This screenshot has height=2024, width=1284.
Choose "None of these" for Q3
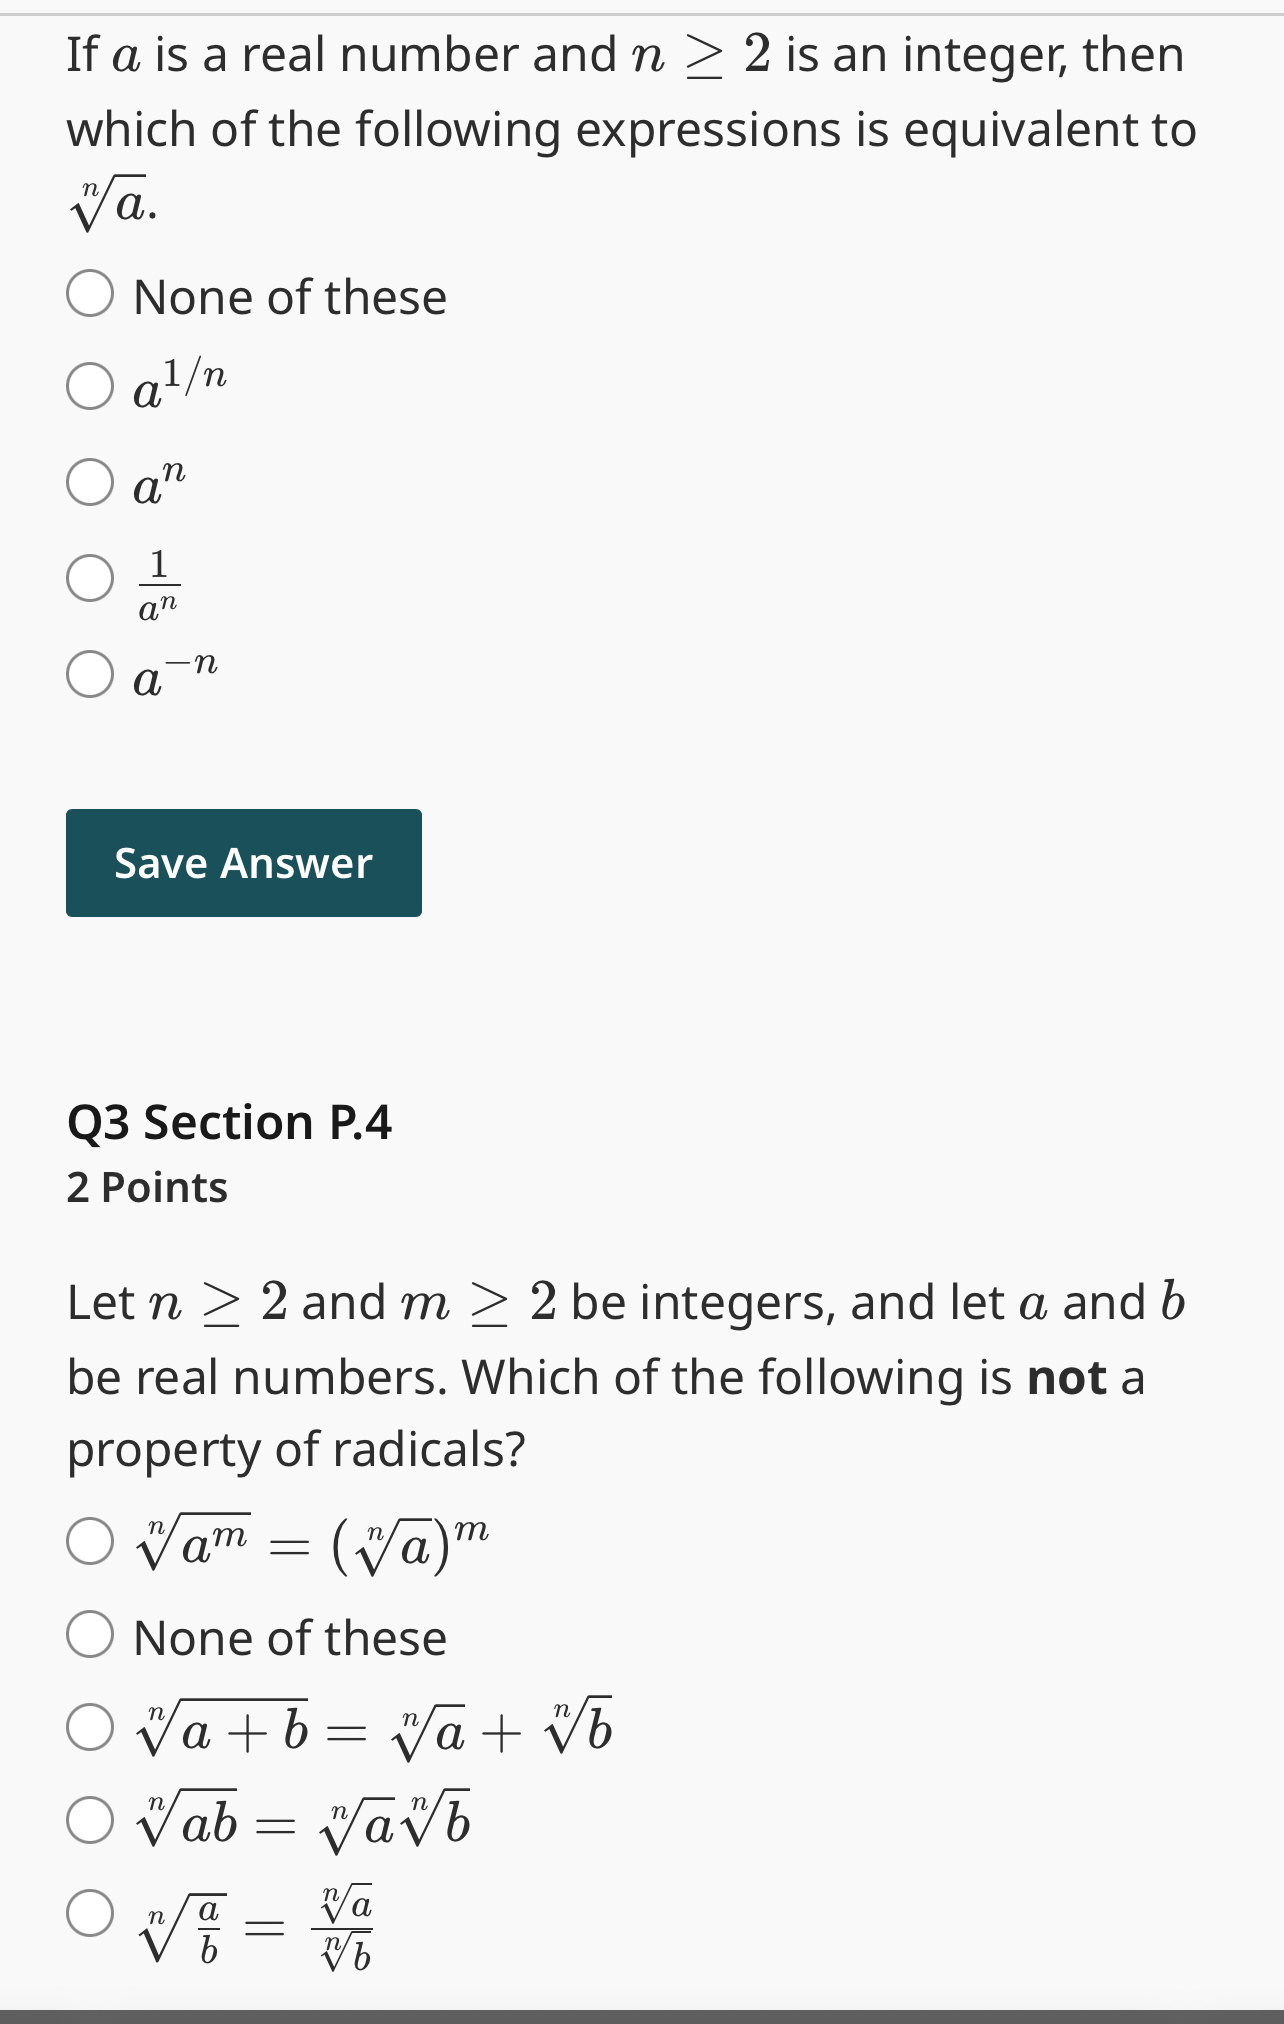coord(90,1633)
